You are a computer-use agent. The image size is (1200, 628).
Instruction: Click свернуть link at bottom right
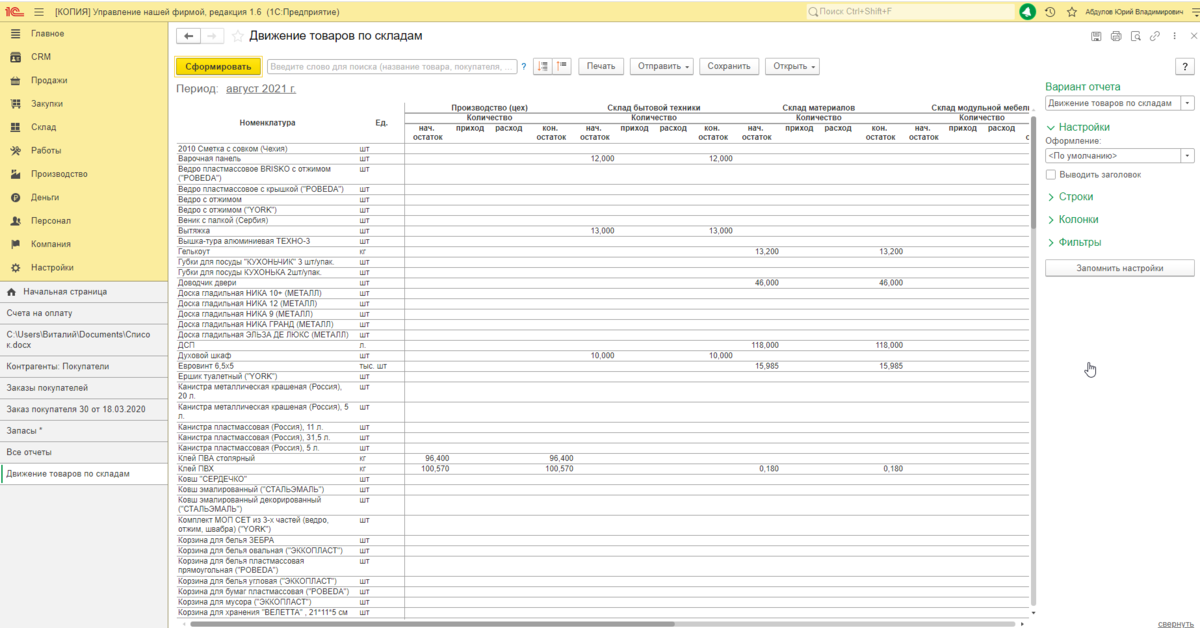pos(1175,622)
